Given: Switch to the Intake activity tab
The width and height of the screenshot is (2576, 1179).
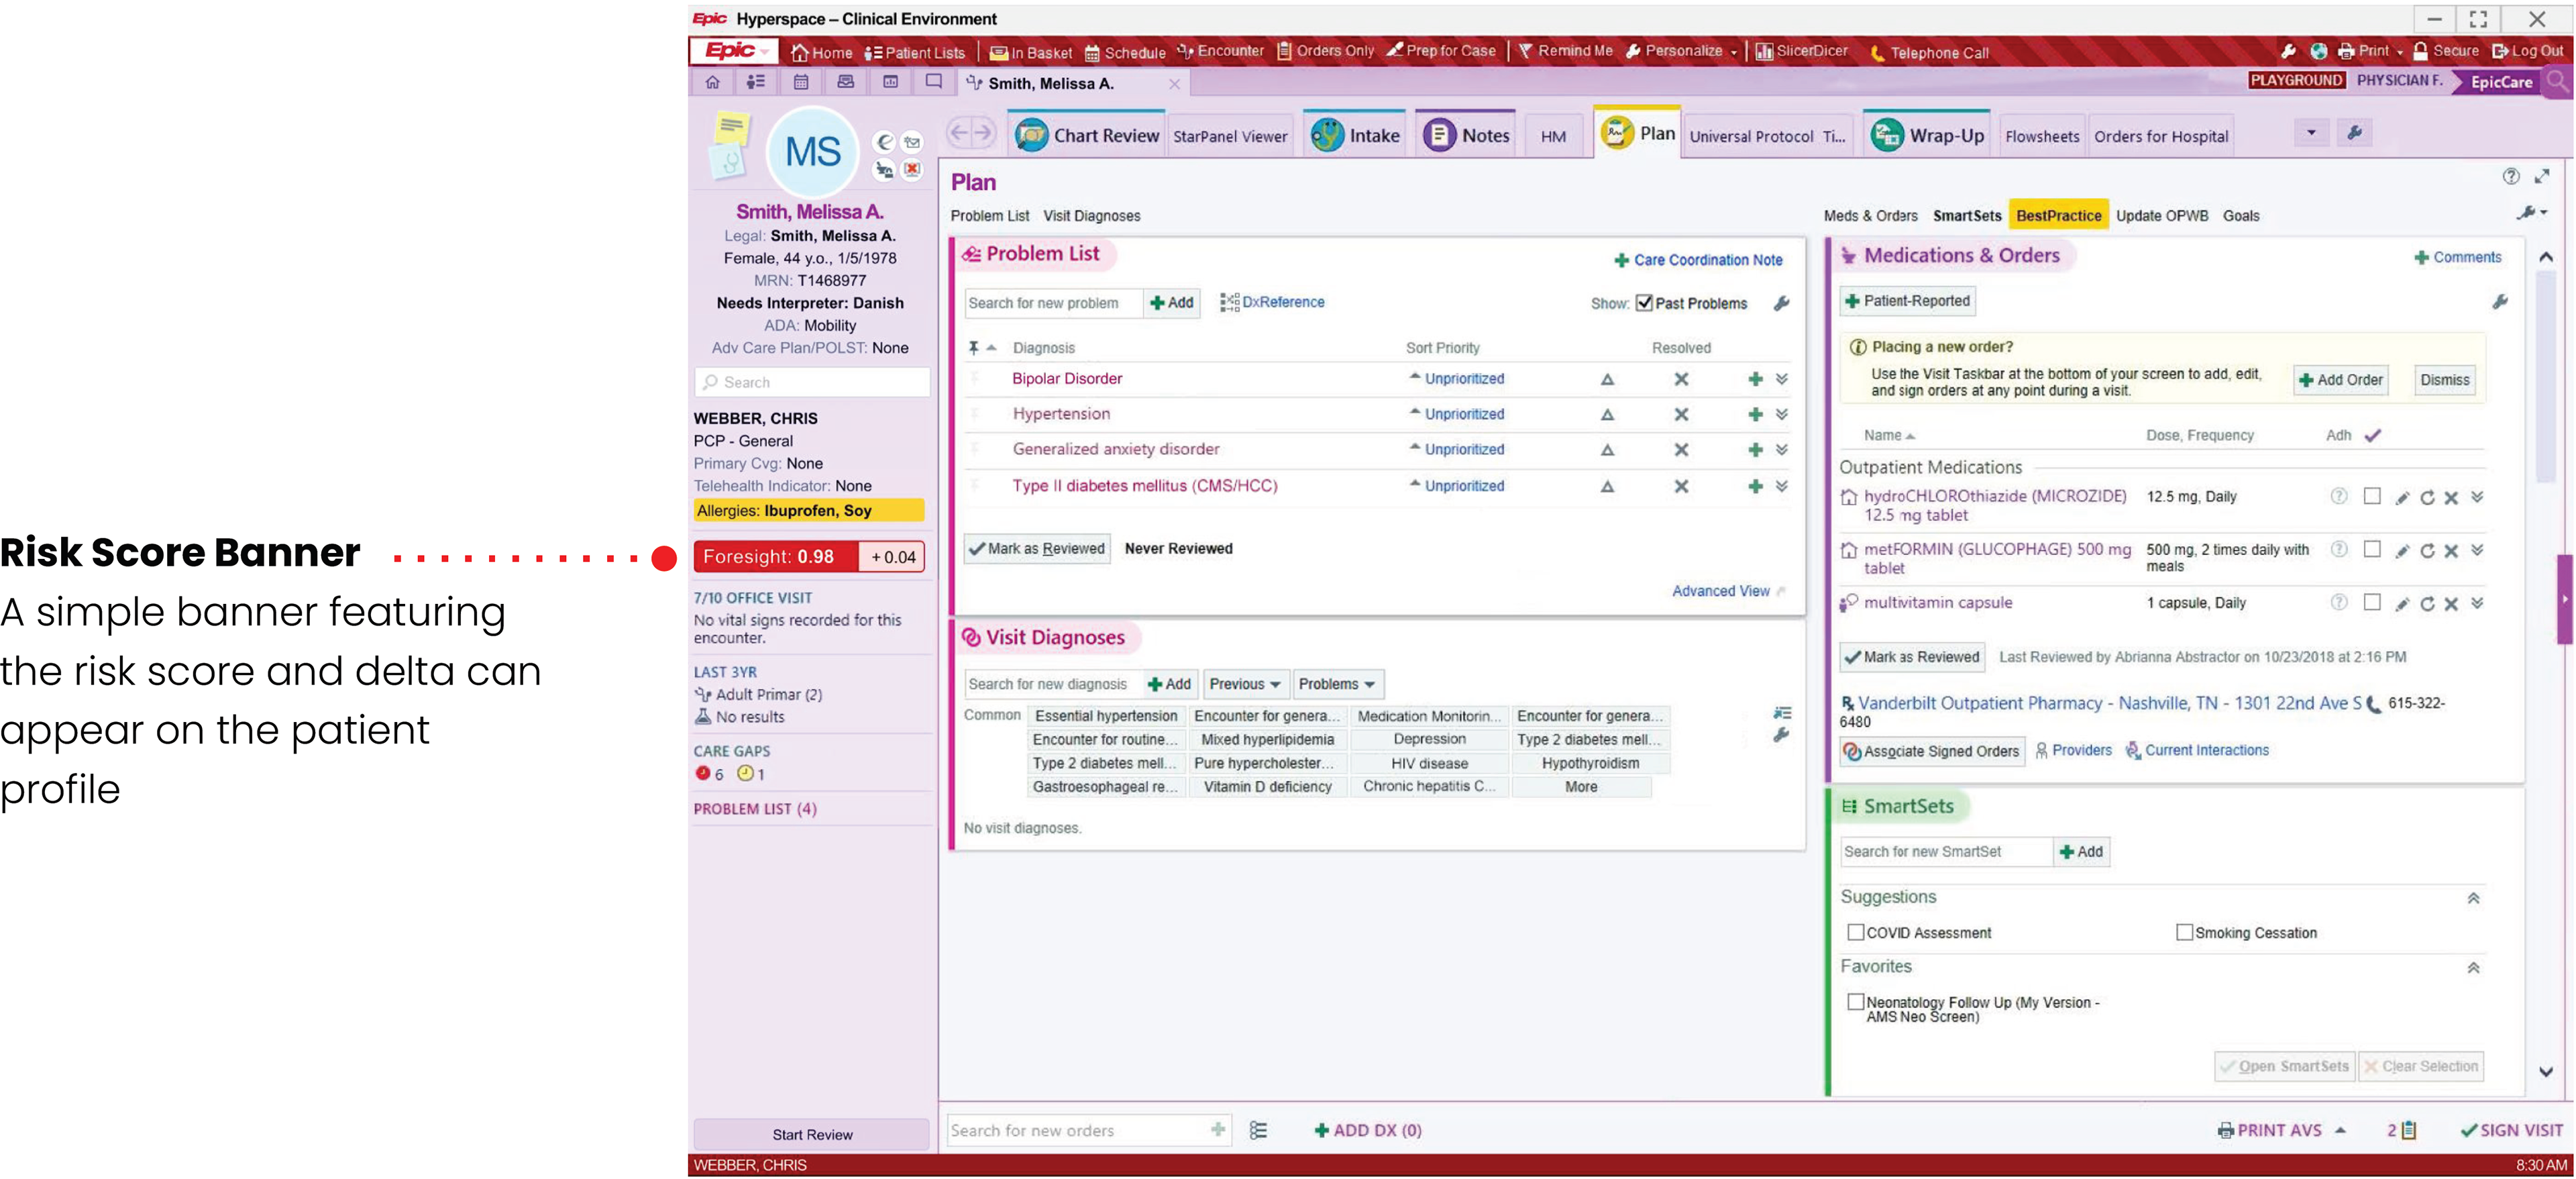Looking at the screenshot, I should click(x=1355, y=135).
